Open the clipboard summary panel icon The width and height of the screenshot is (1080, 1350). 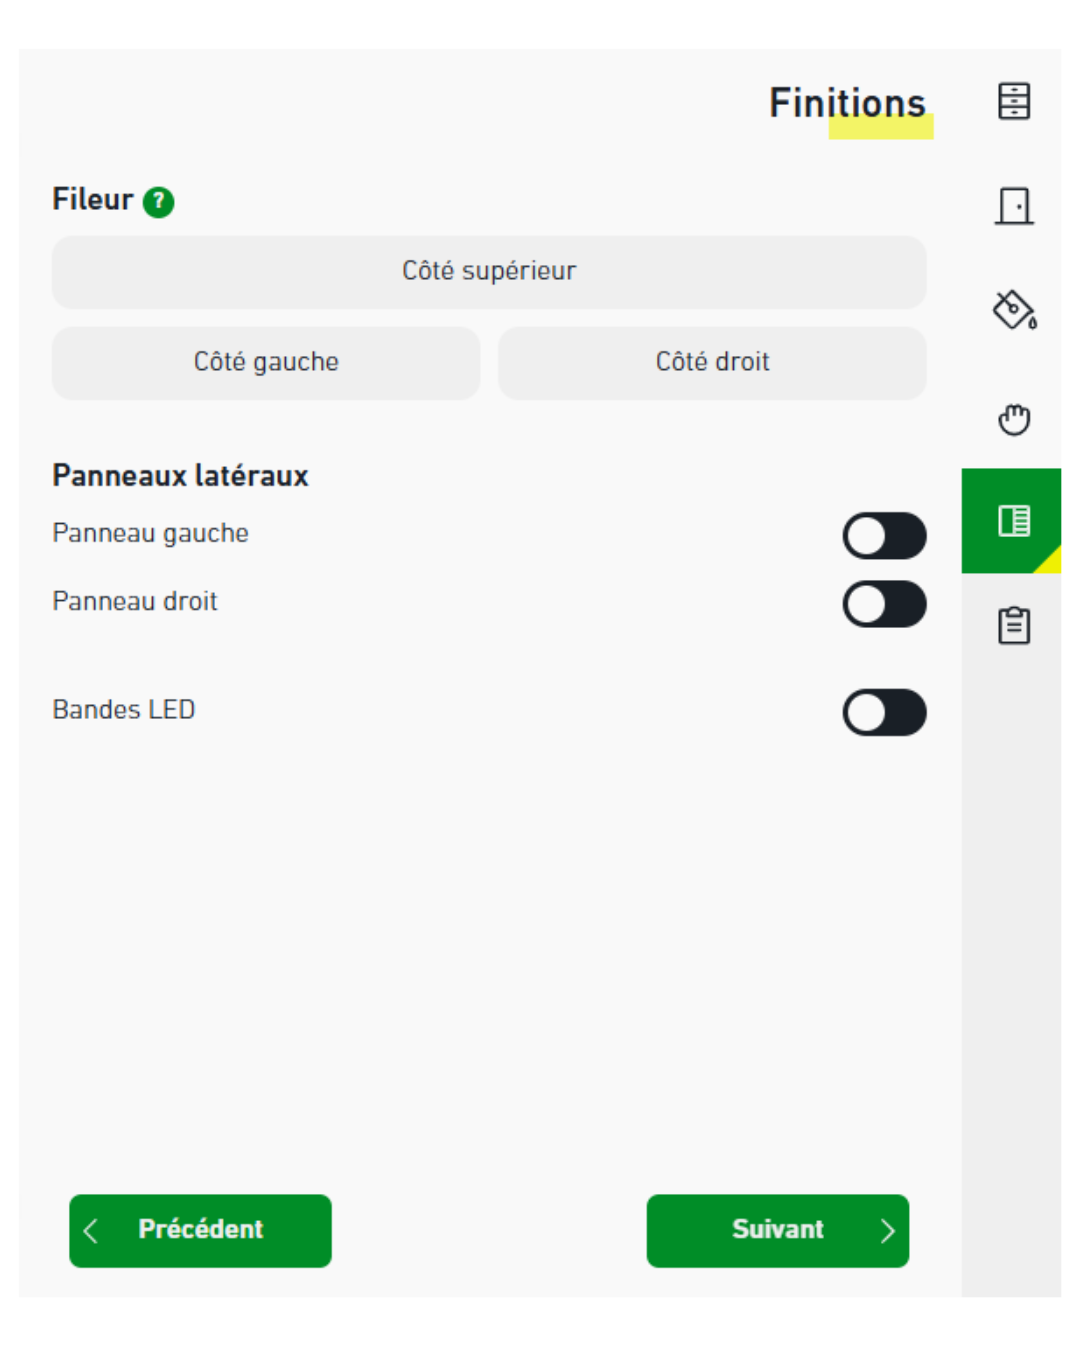click(x=1014, y=623)
